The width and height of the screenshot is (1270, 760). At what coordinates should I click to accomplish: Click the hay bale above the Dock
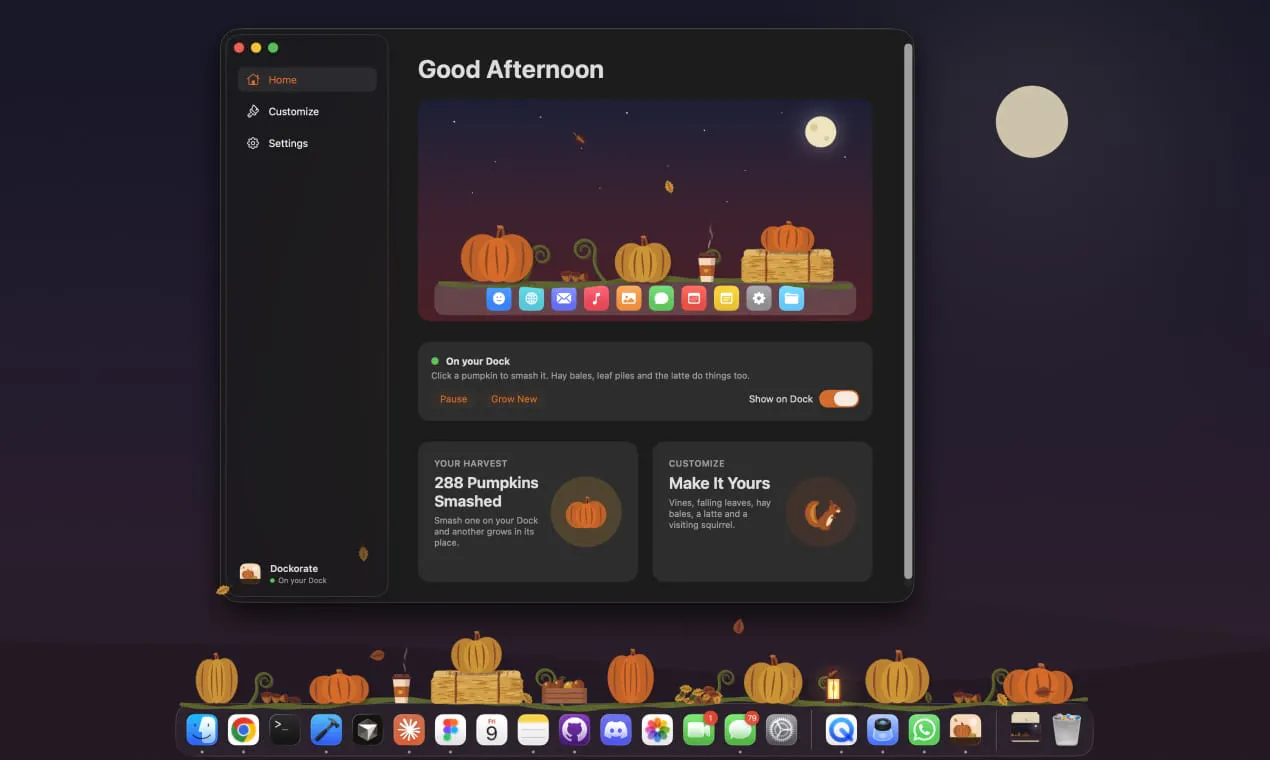pos(477,688)
